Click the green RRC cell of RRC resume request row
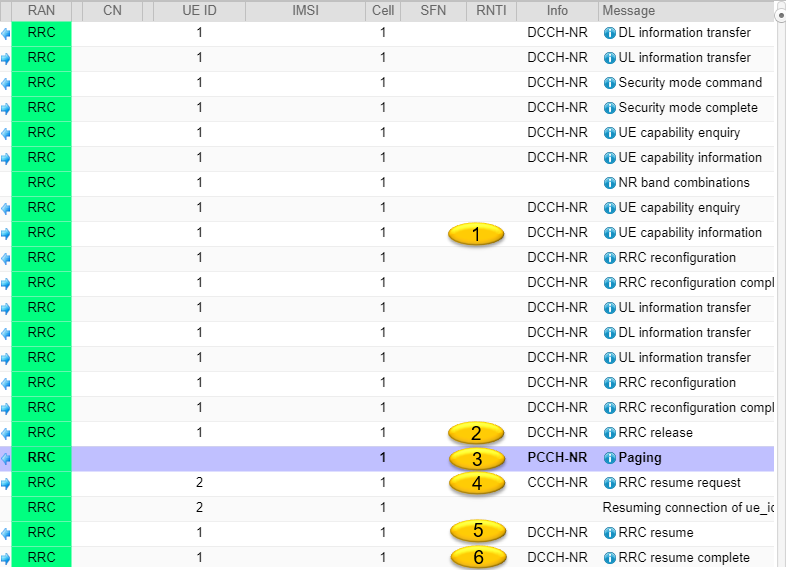 [42, 483]
